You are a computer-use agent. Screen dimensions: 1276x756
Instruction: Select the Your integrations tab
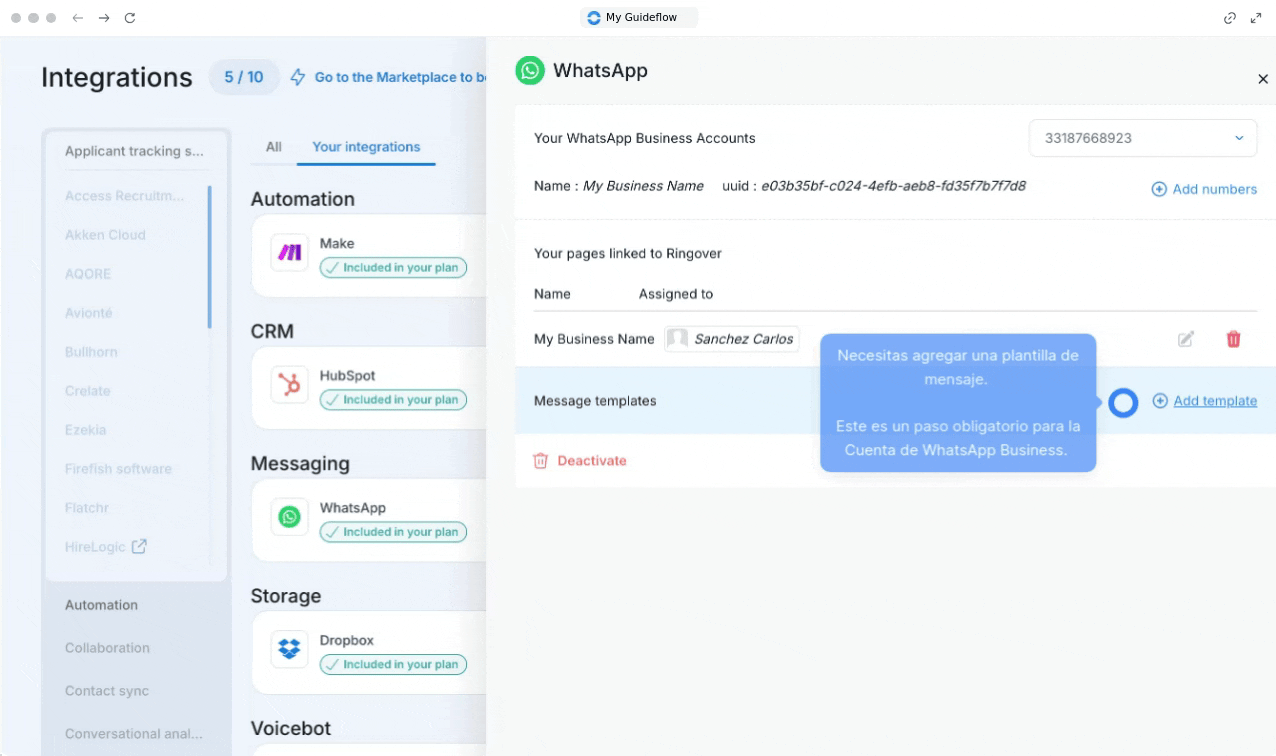point(366,147)
